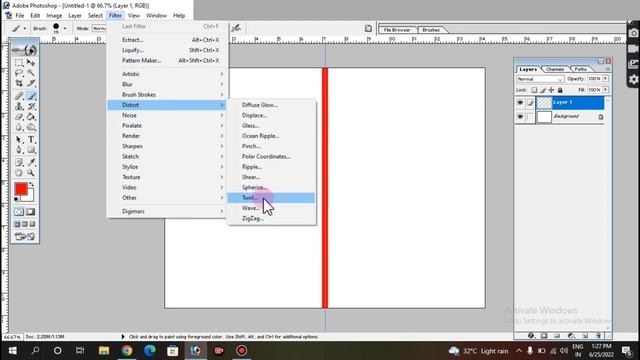Switch to the Channels tab
Viewport: 640px width, 360px height.
click(x=555, y=69)
